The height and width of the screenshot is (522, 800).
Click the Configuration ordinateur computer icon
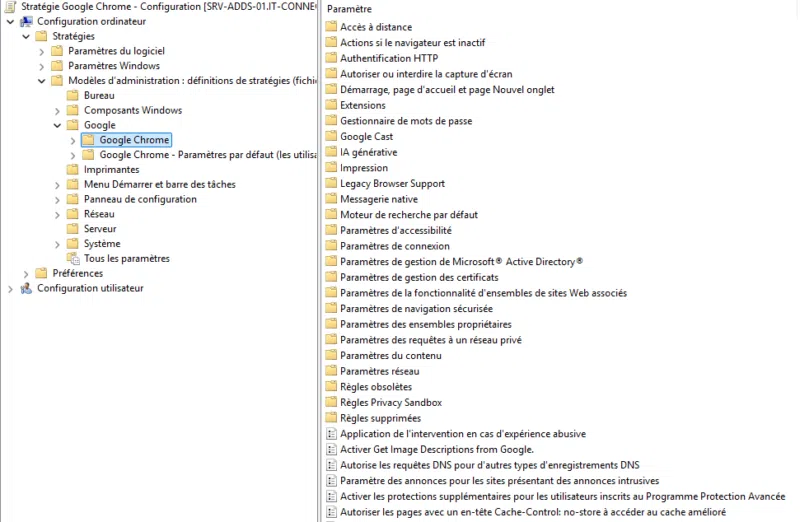click(x=26, y=21)
